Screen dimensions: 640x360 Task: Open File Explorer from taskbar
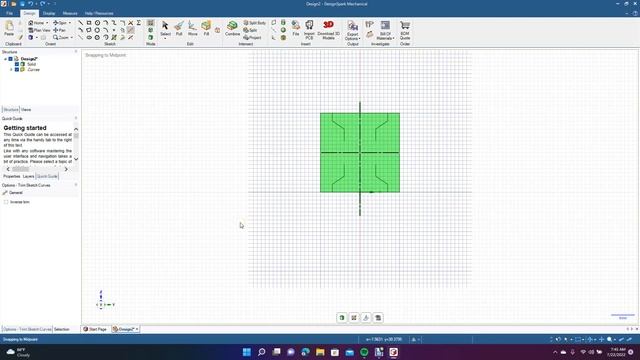320,352
